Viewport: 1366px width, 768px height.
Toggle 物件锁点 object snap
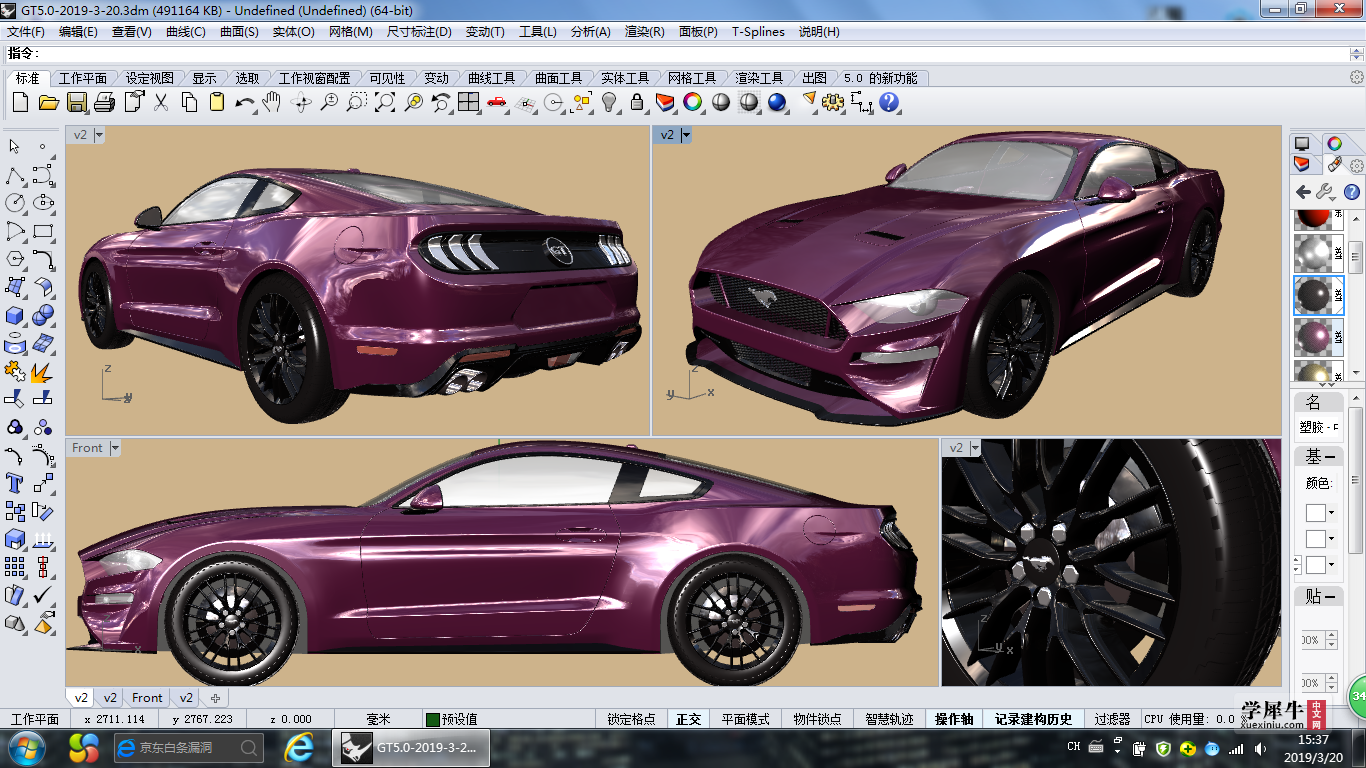[817, 719]
